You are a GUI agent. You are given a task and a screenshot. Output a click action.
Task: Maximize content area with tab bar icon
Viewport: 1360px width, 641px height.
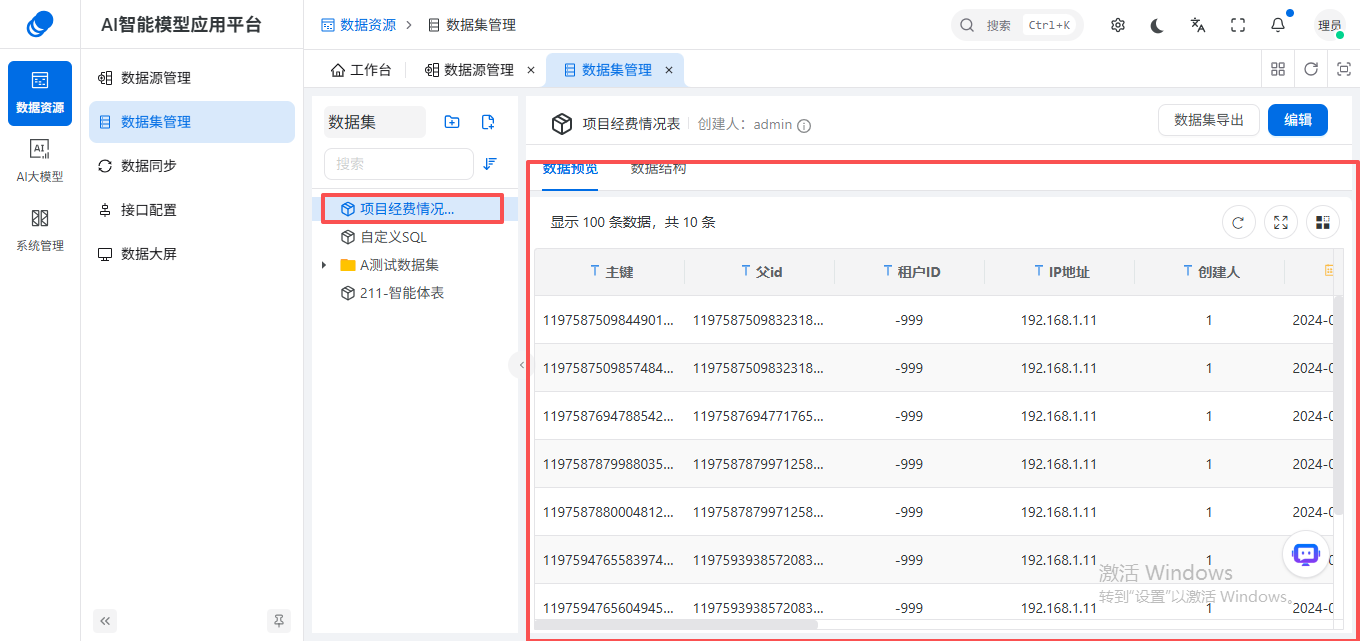[x=1344, y=69]
